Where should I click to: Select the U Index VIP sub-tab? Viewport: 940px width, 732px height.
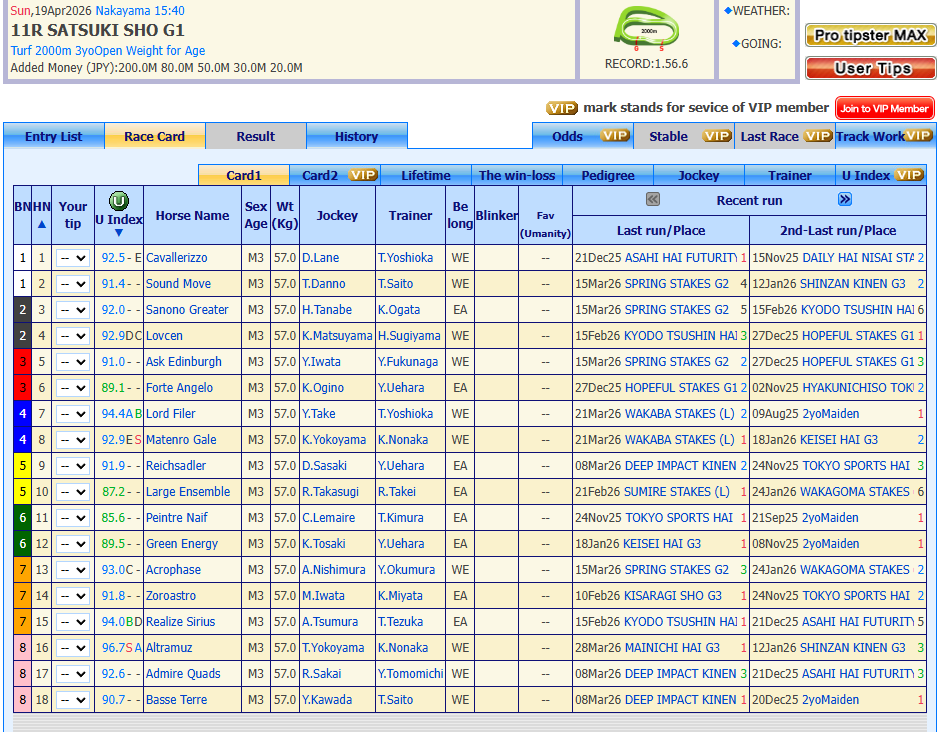tap(881, 175)
